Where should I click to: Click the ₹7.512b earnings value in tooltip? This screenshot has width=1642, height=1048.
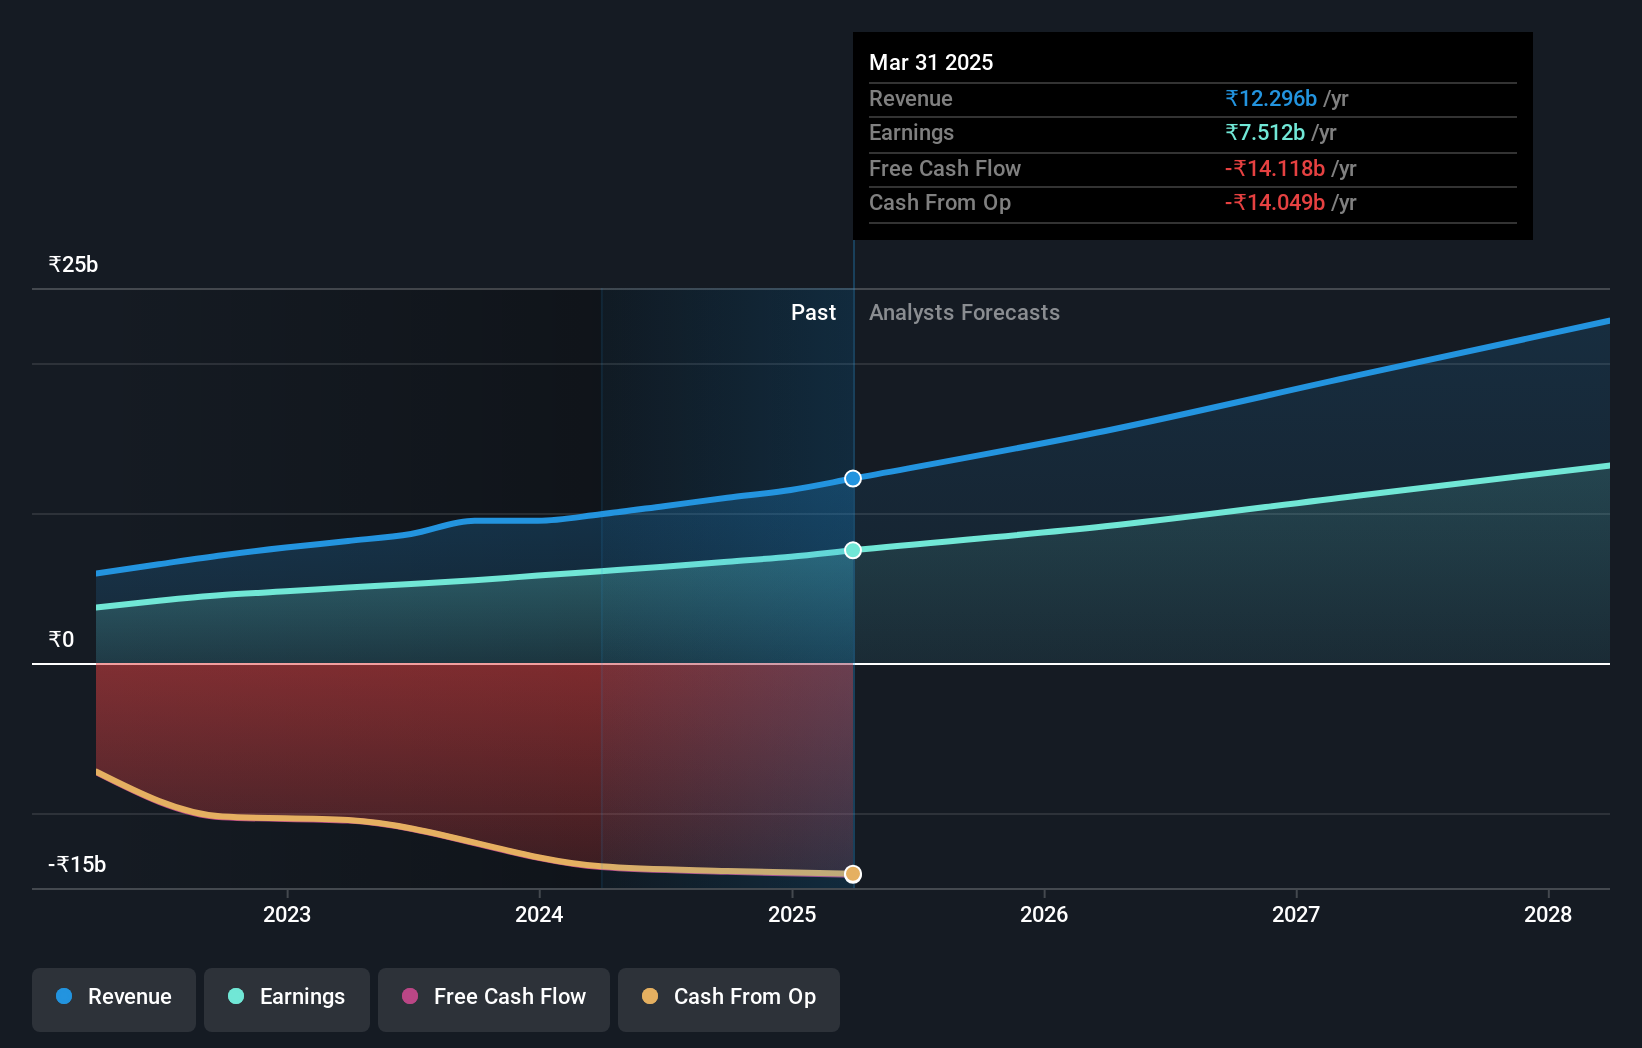[1265, 133]
